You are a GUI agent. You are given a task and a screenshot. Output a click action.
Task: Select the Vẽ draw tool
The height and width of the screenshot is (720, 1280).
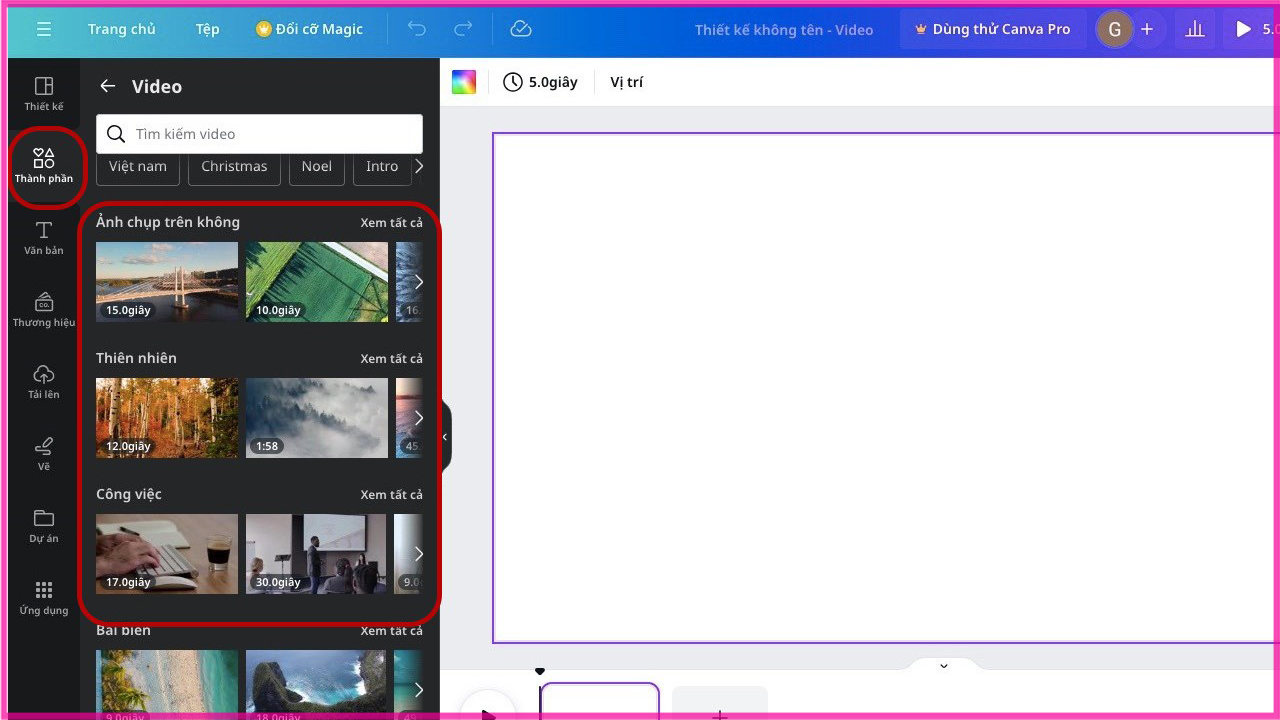coord(44,454)
